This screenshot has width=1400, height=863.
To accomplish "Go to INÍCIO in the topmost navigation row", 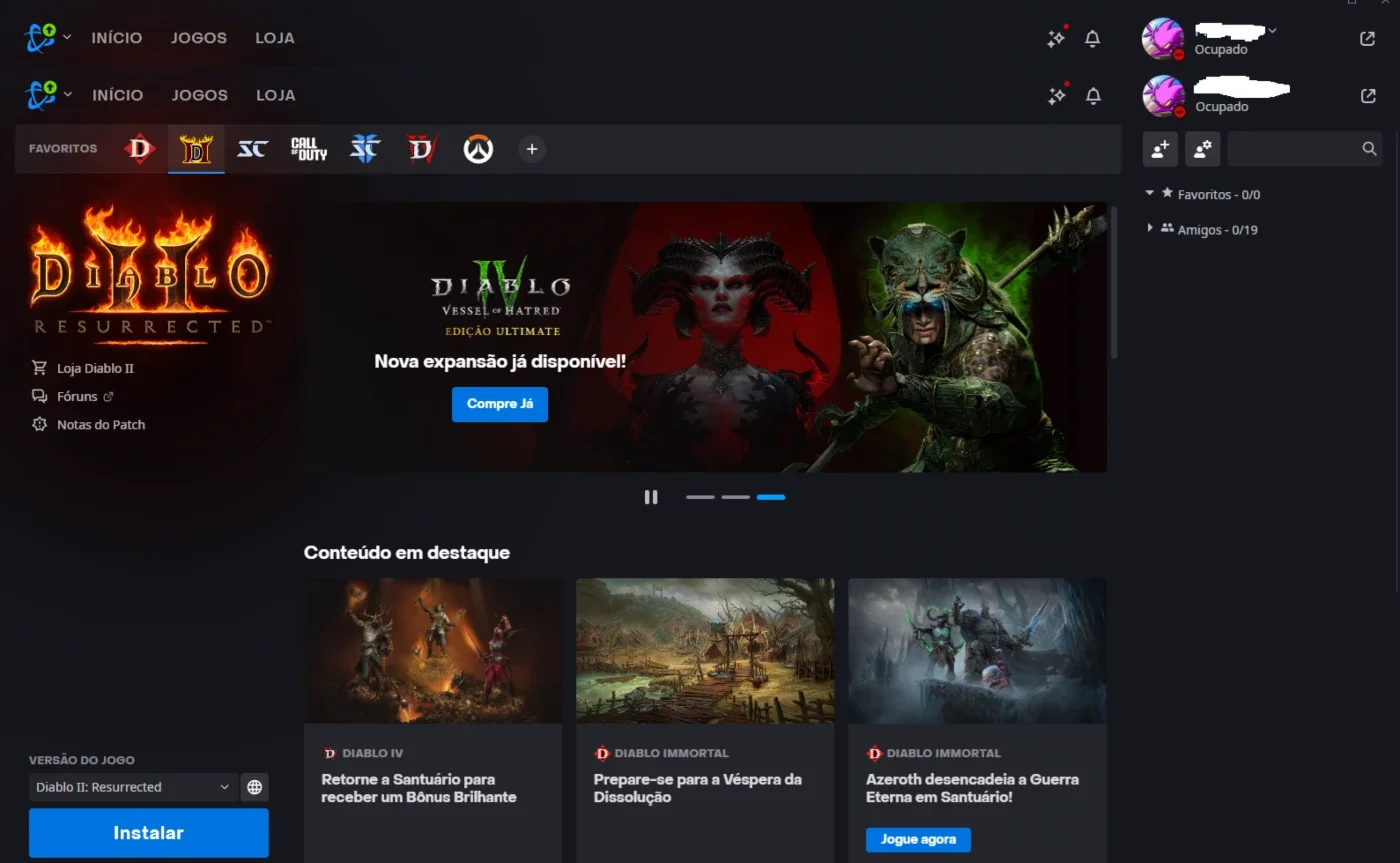I will [117, 38].
